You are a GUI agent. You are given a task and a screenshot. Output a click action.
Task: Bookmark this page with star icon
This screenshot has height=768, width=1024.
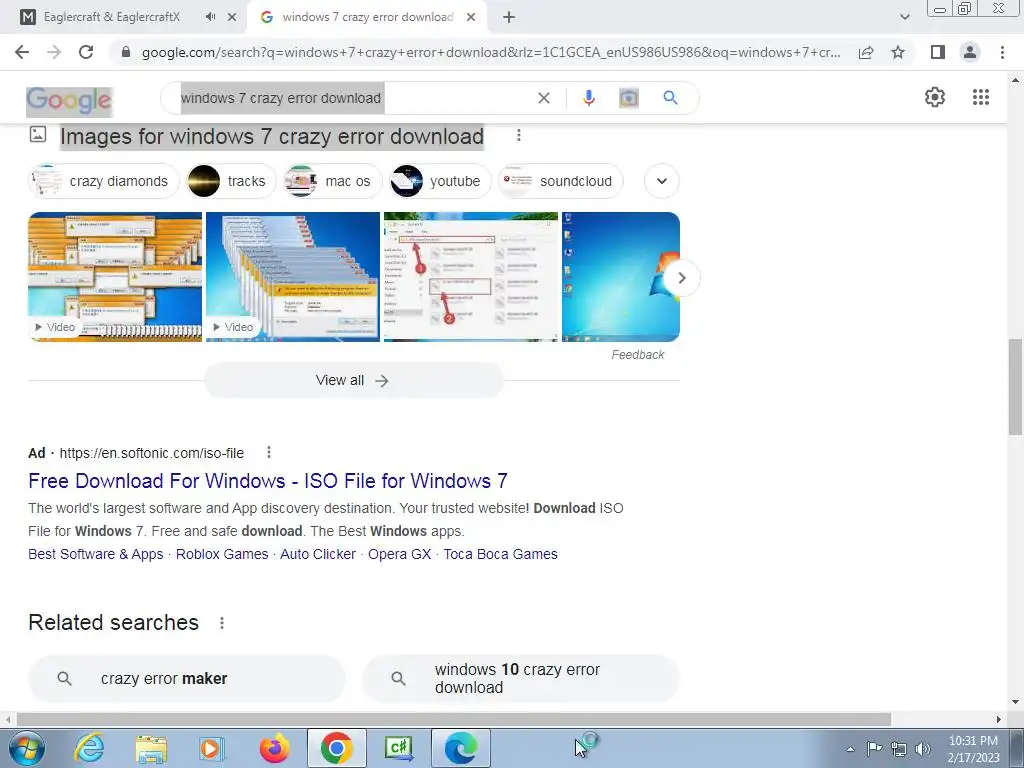point(898,52)
